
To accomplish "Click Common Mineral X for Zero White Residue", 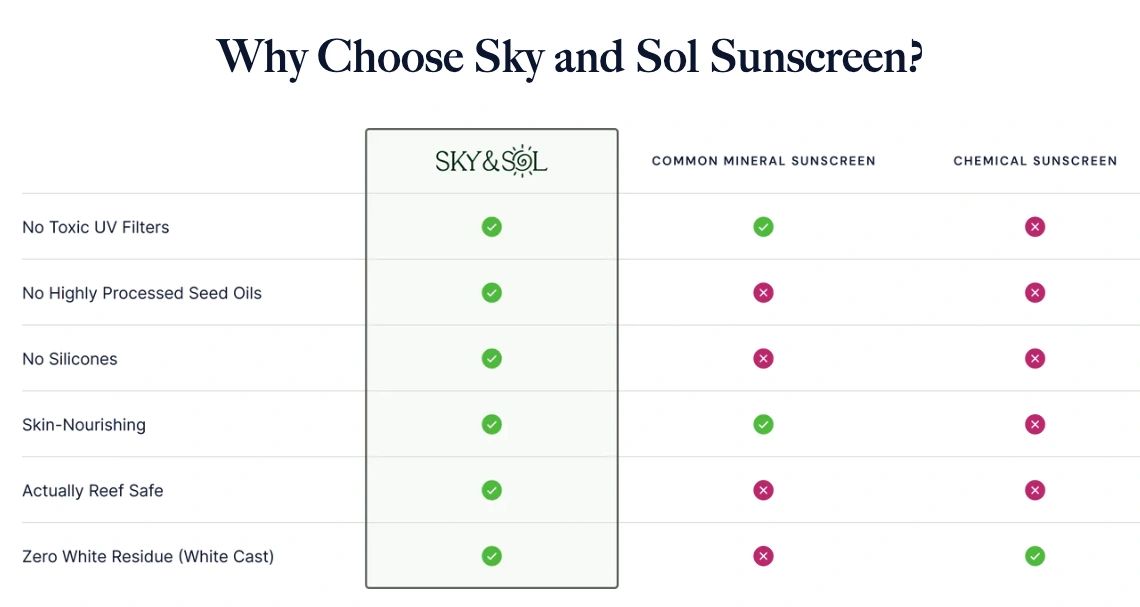I will click(x=763, y=556).
